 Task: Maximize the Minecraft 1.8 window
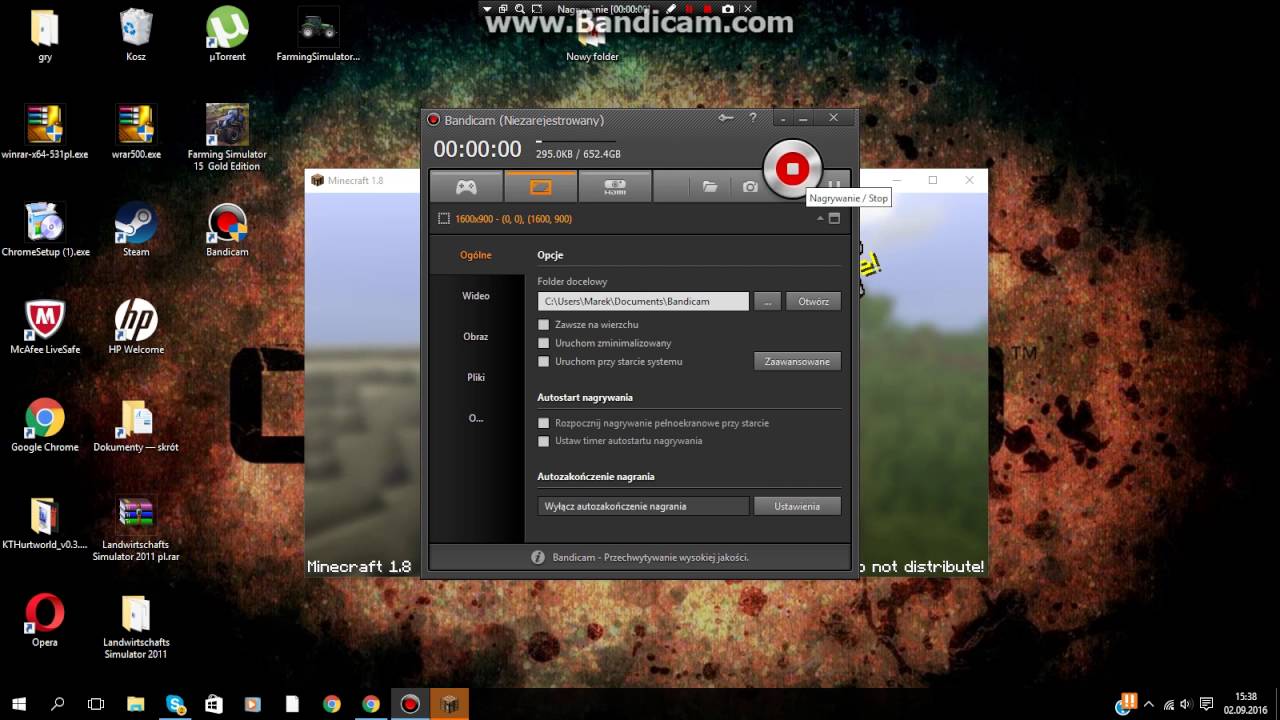click(x=933, y=180)
